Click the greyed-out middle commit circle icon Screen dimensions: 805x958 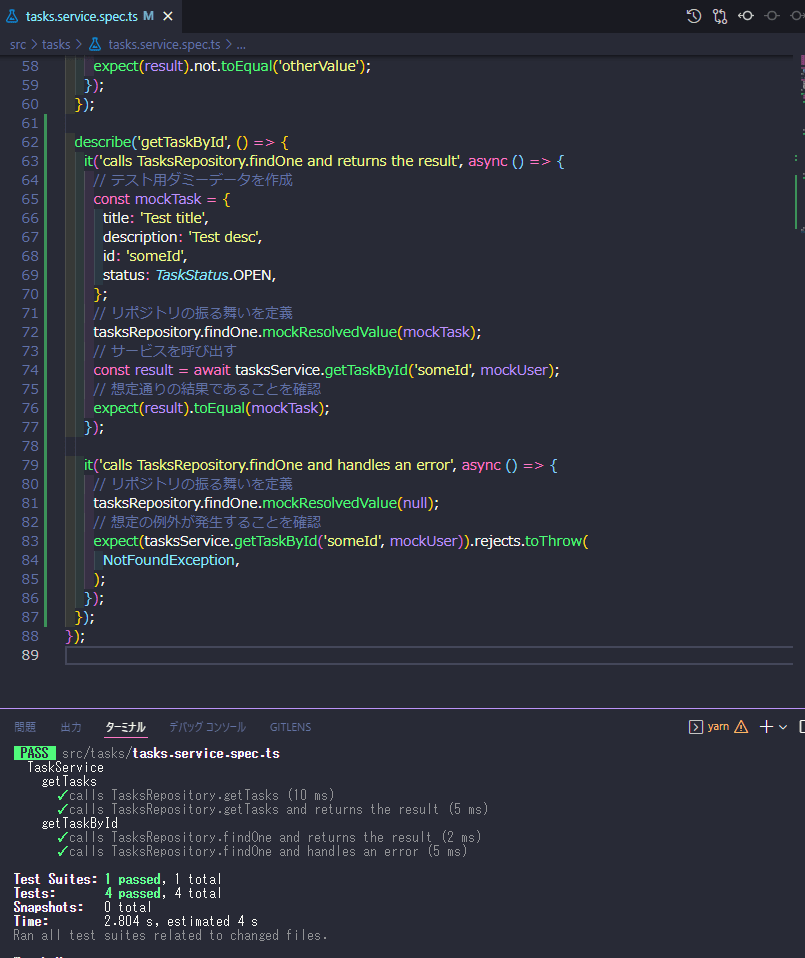click(x=772, y=16)
